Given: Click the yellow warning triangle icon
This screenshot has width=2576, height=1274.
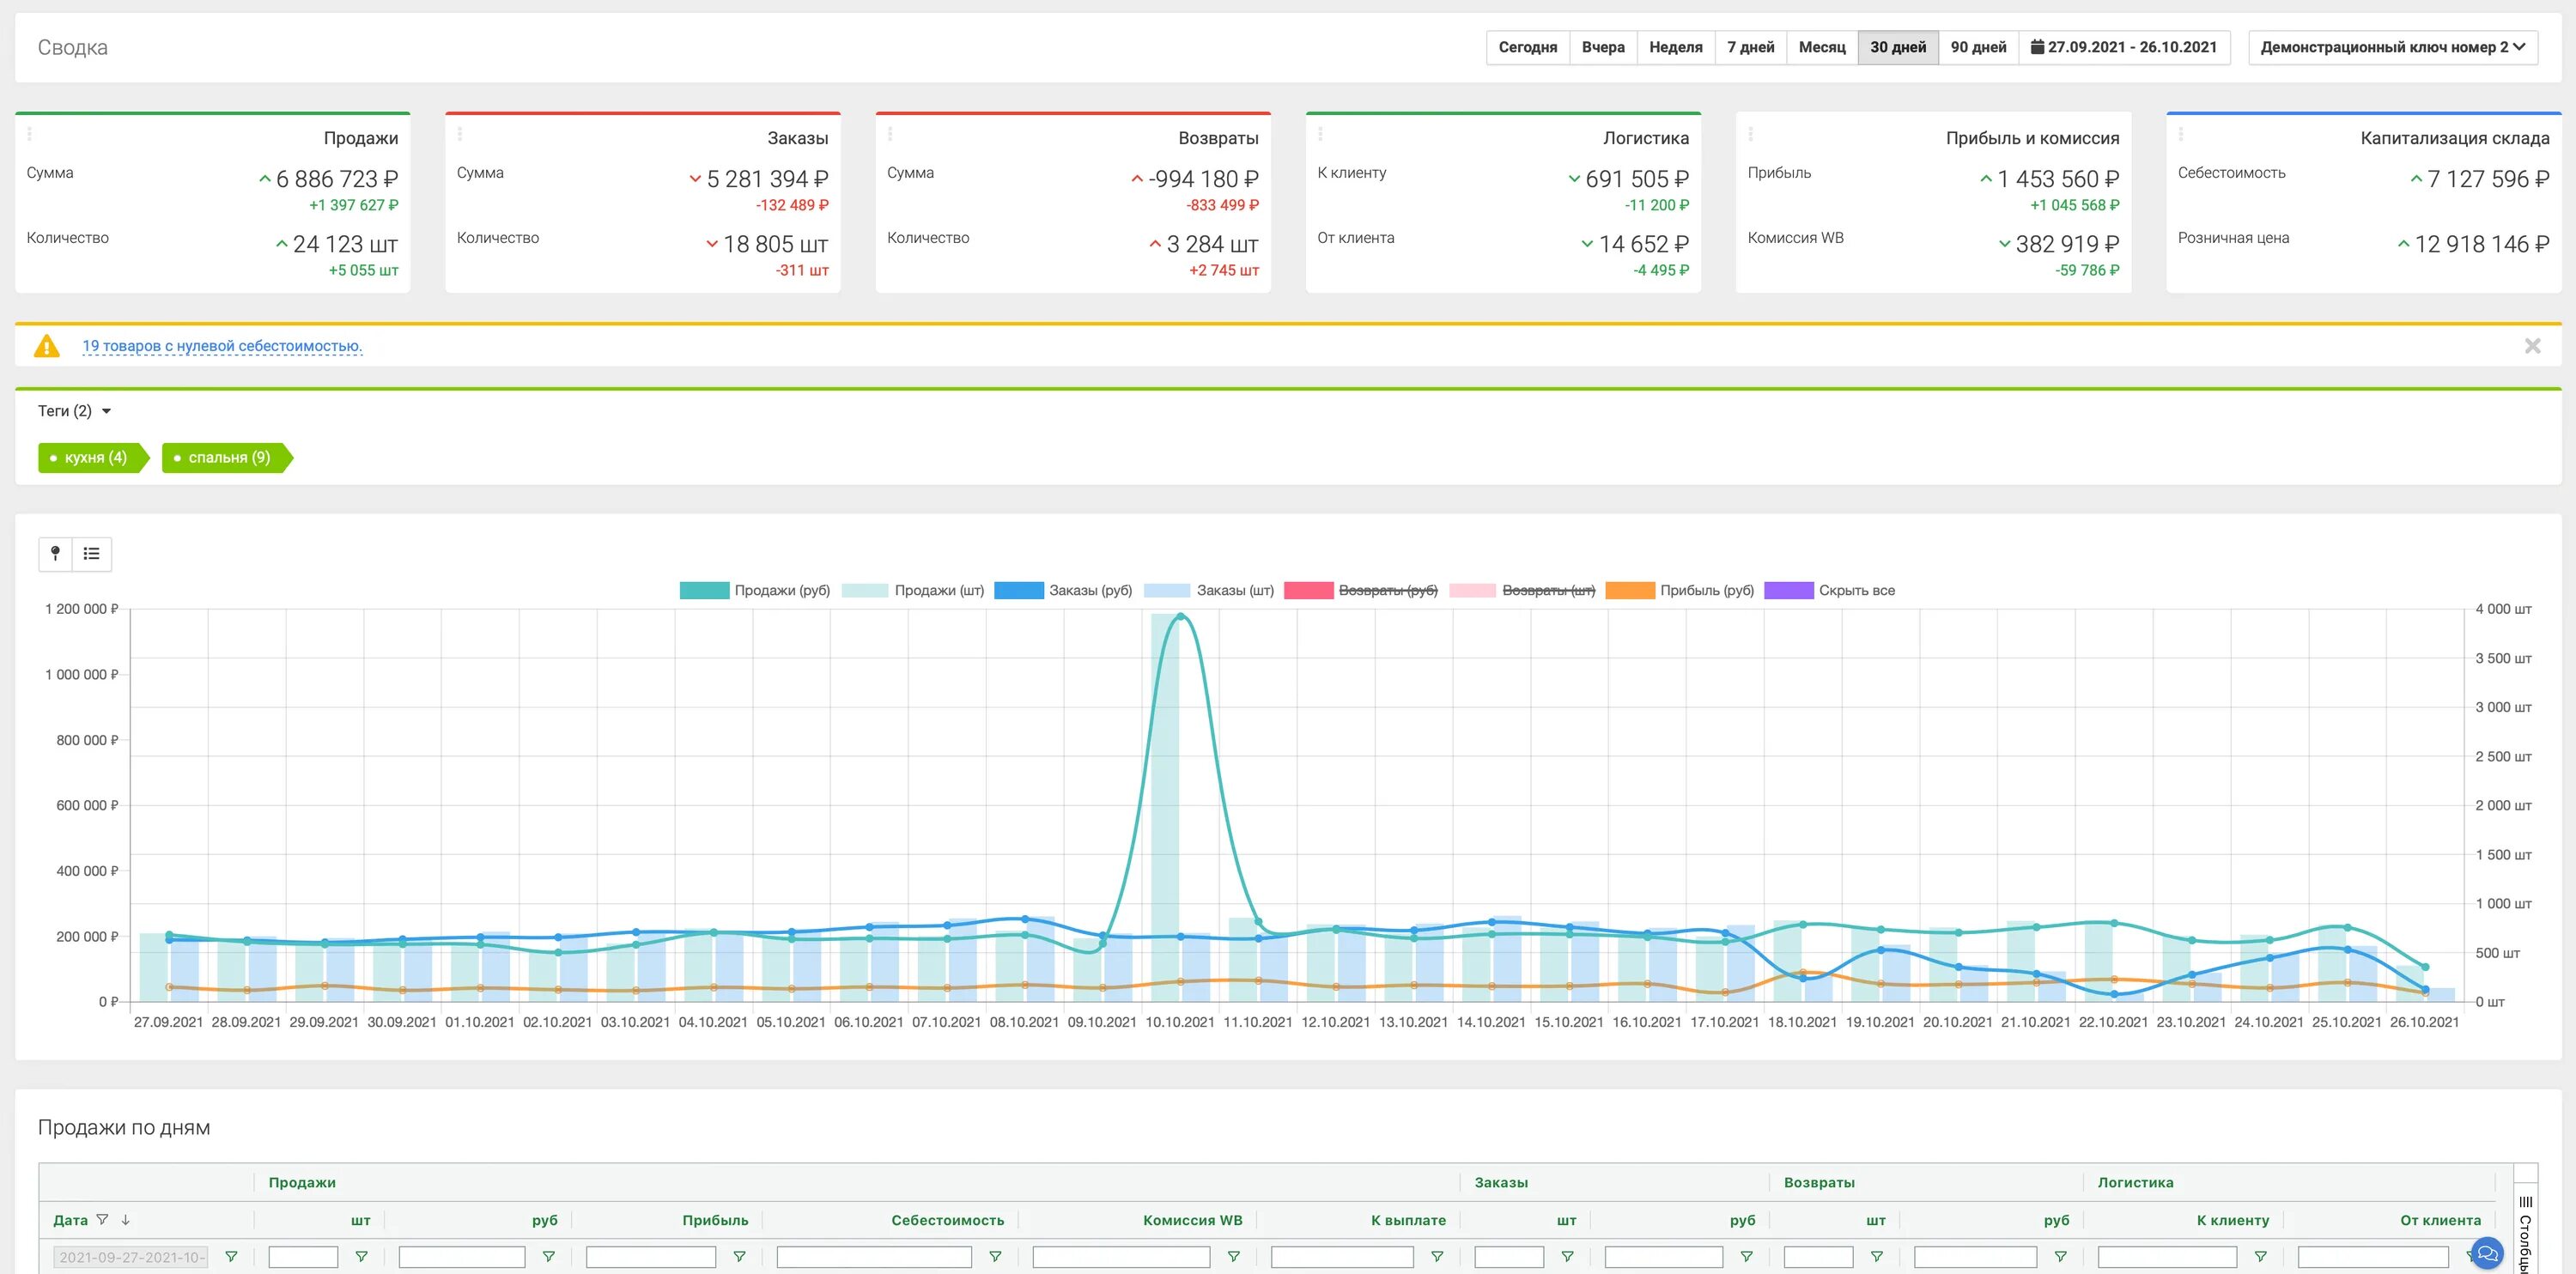Looking at the screenshot, I should [46, 346].
